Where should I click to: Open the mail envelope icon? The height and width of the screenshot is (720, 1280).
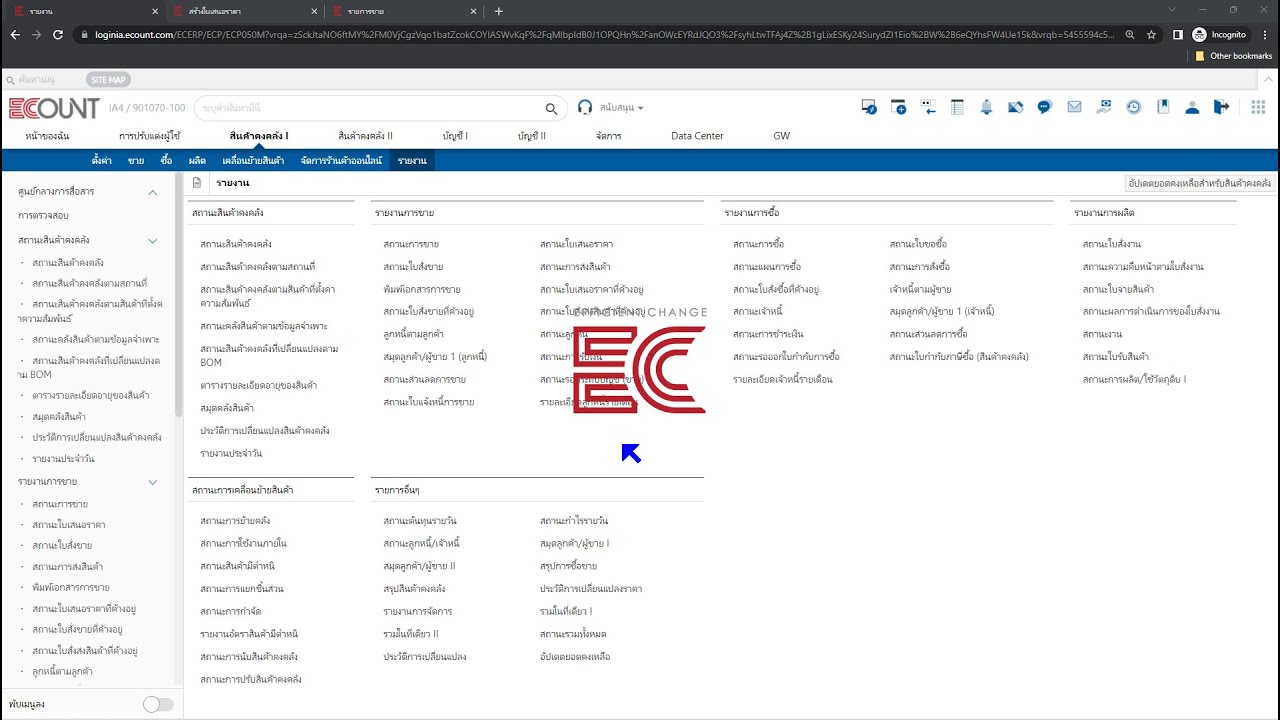(x=1074, y=107)
